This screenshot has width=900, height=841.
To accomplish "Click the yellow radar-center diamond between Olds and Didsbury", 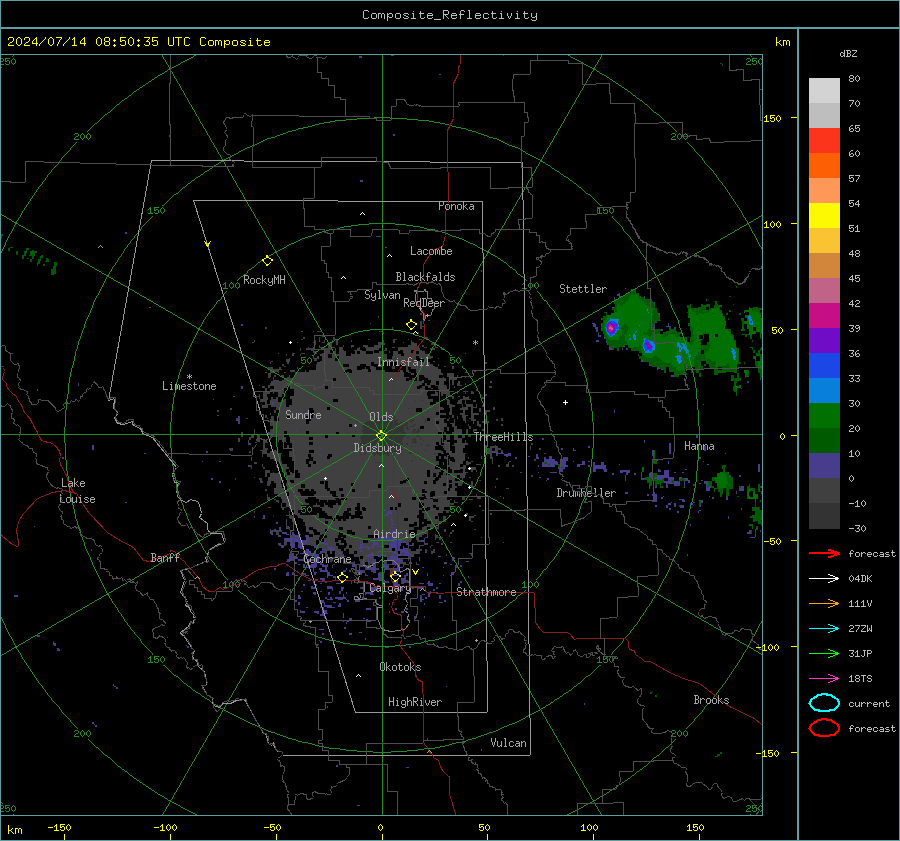I will (x=382, y=436).
